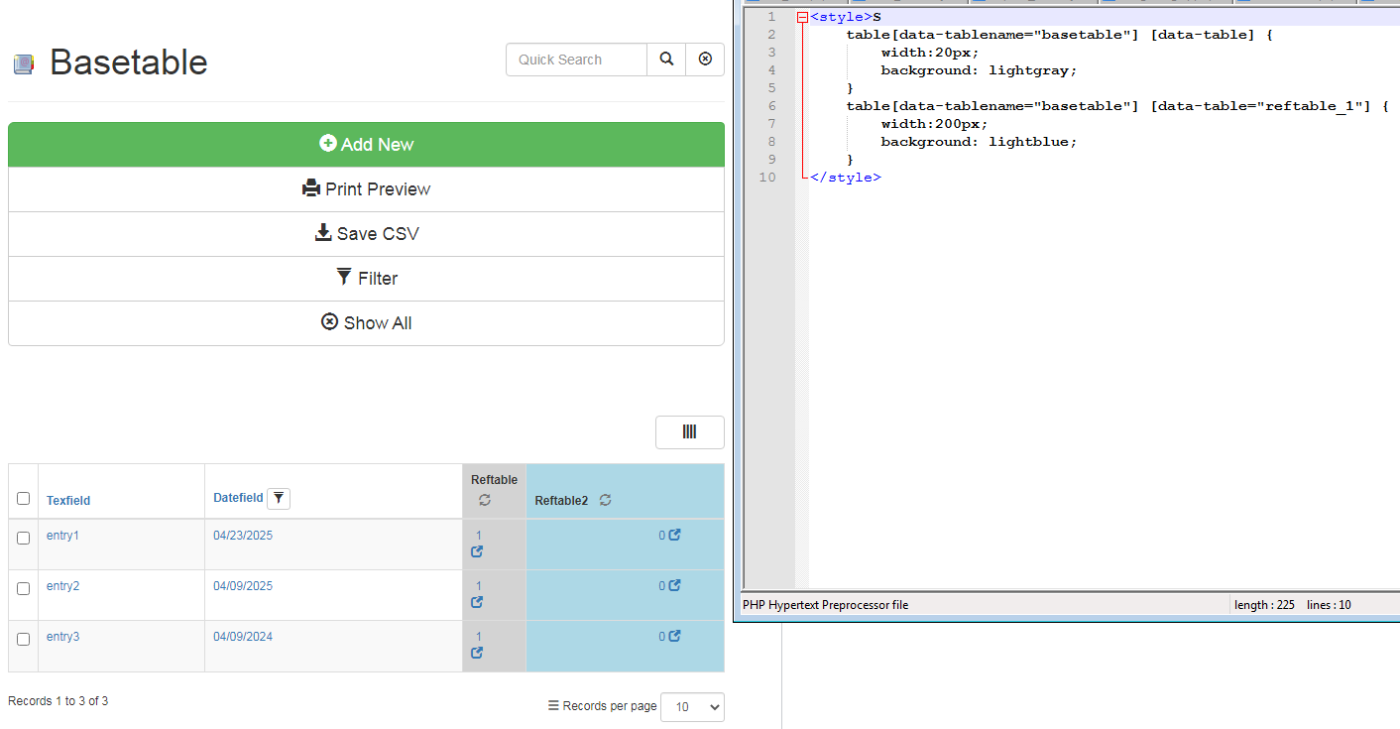Open the entry1 record link
This screenshot has height=729, width=1400.
[x=62, y=536]
